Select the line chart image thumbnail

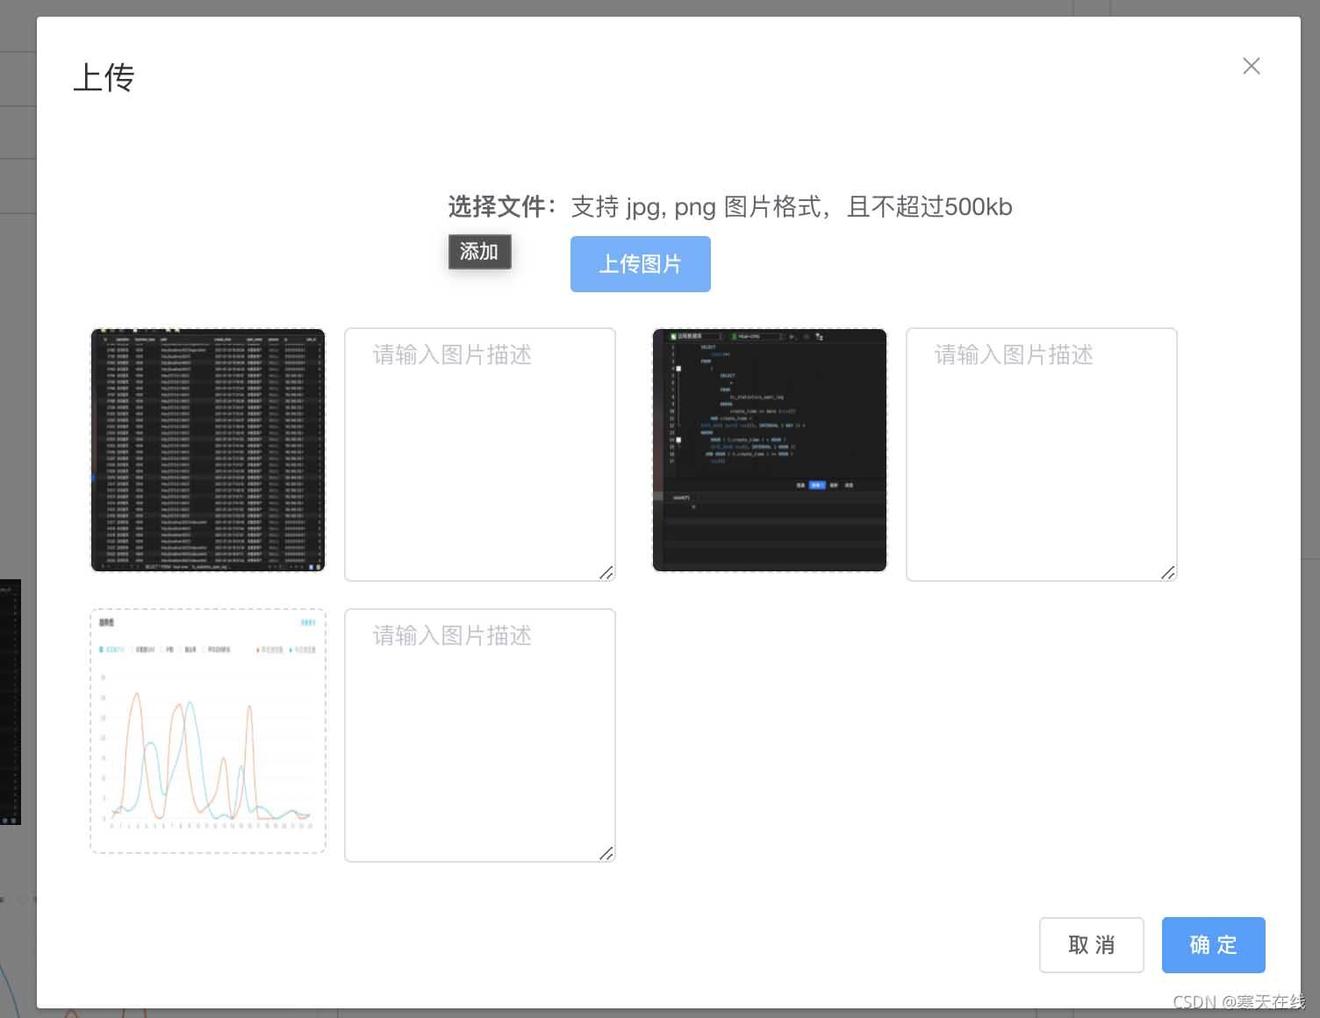pyautogui.click(x=208, y=731)
